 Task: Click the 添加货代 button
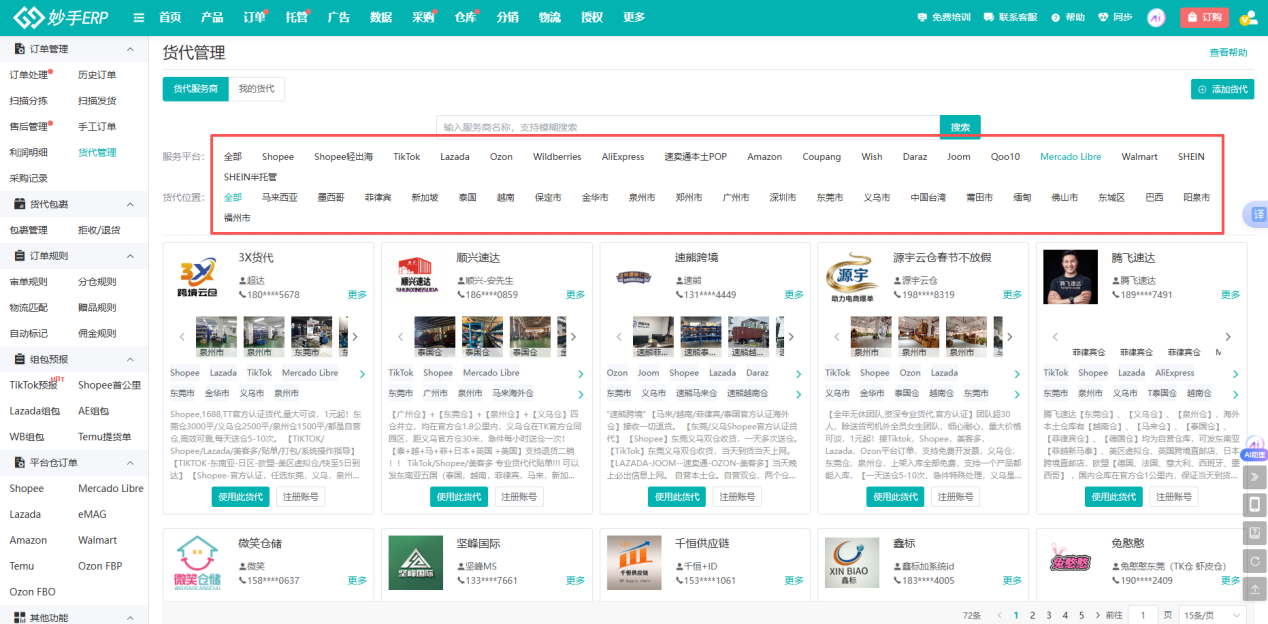point(1221,89)
